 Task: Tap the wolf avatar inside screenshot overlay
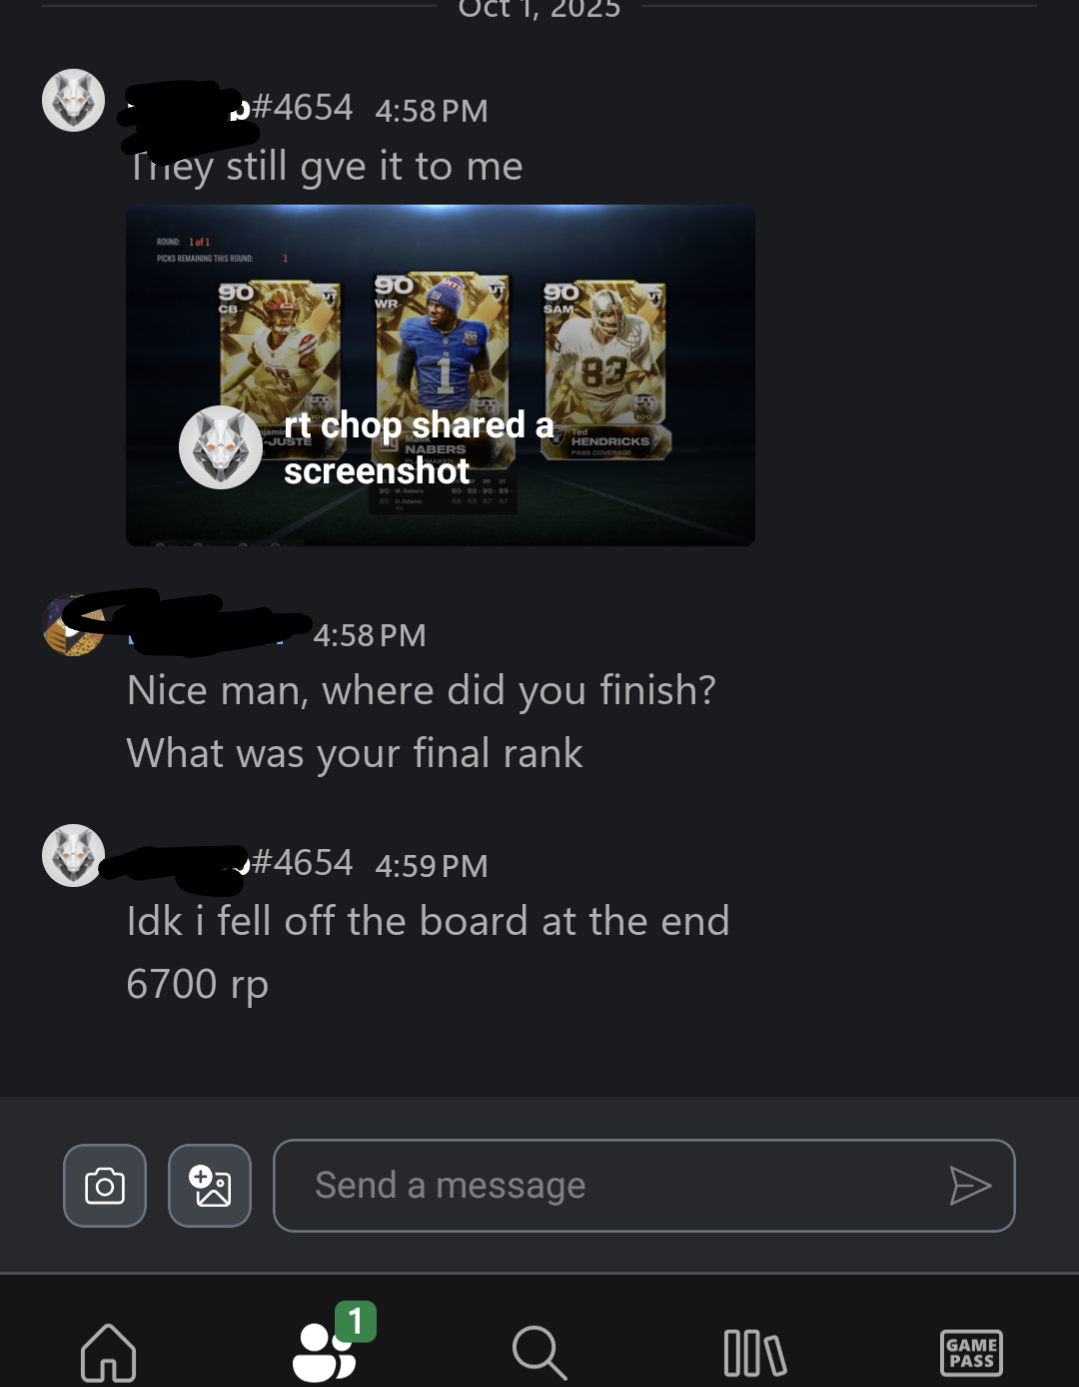(221, 447)
